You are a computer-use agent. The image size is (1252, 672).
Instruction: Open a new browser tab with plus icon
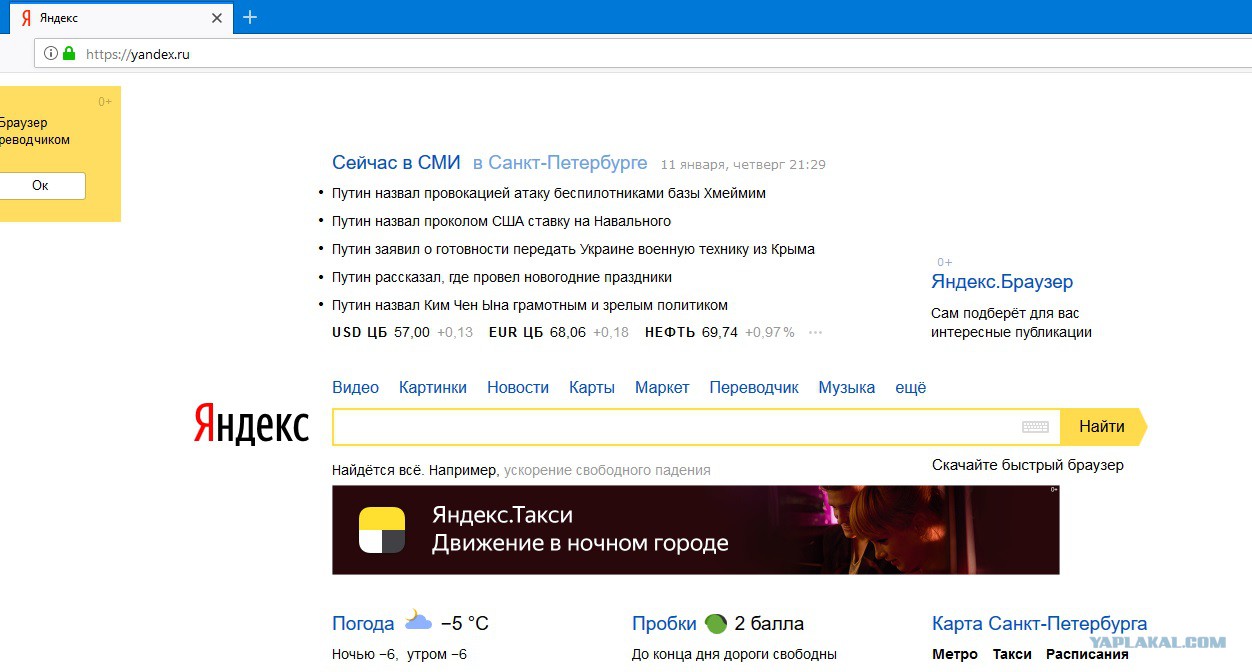click(250, 17)
